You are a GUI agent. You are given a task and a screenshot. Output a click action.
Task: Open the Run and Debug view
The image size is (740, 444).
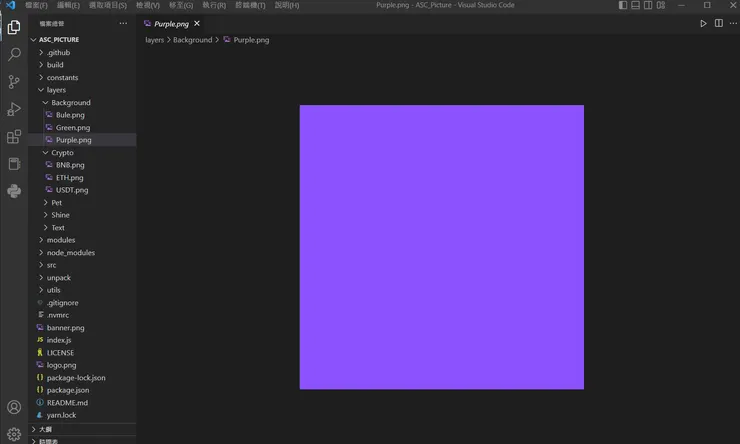(x=14, y=109)
